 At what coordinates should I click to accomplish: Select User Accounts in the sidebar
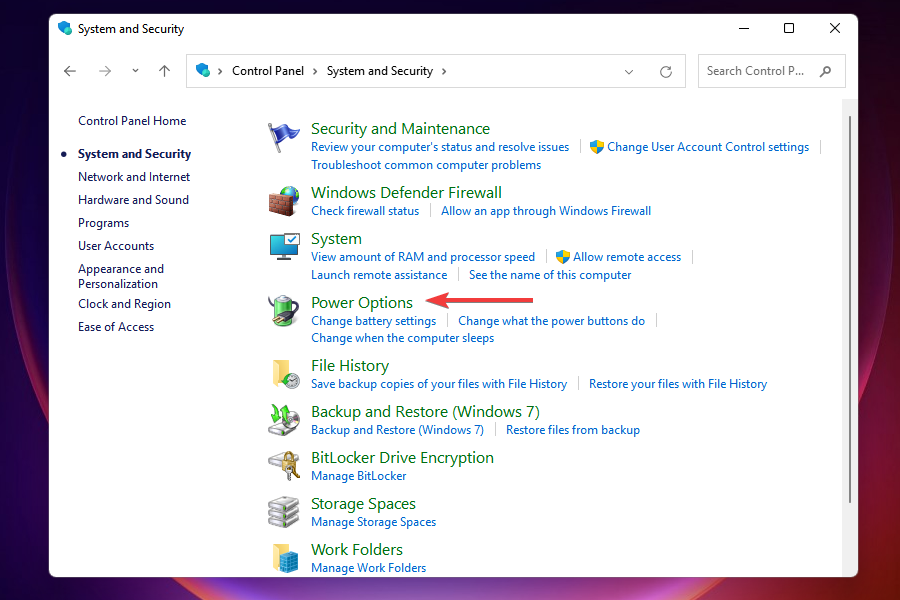[x=116, y=246]
